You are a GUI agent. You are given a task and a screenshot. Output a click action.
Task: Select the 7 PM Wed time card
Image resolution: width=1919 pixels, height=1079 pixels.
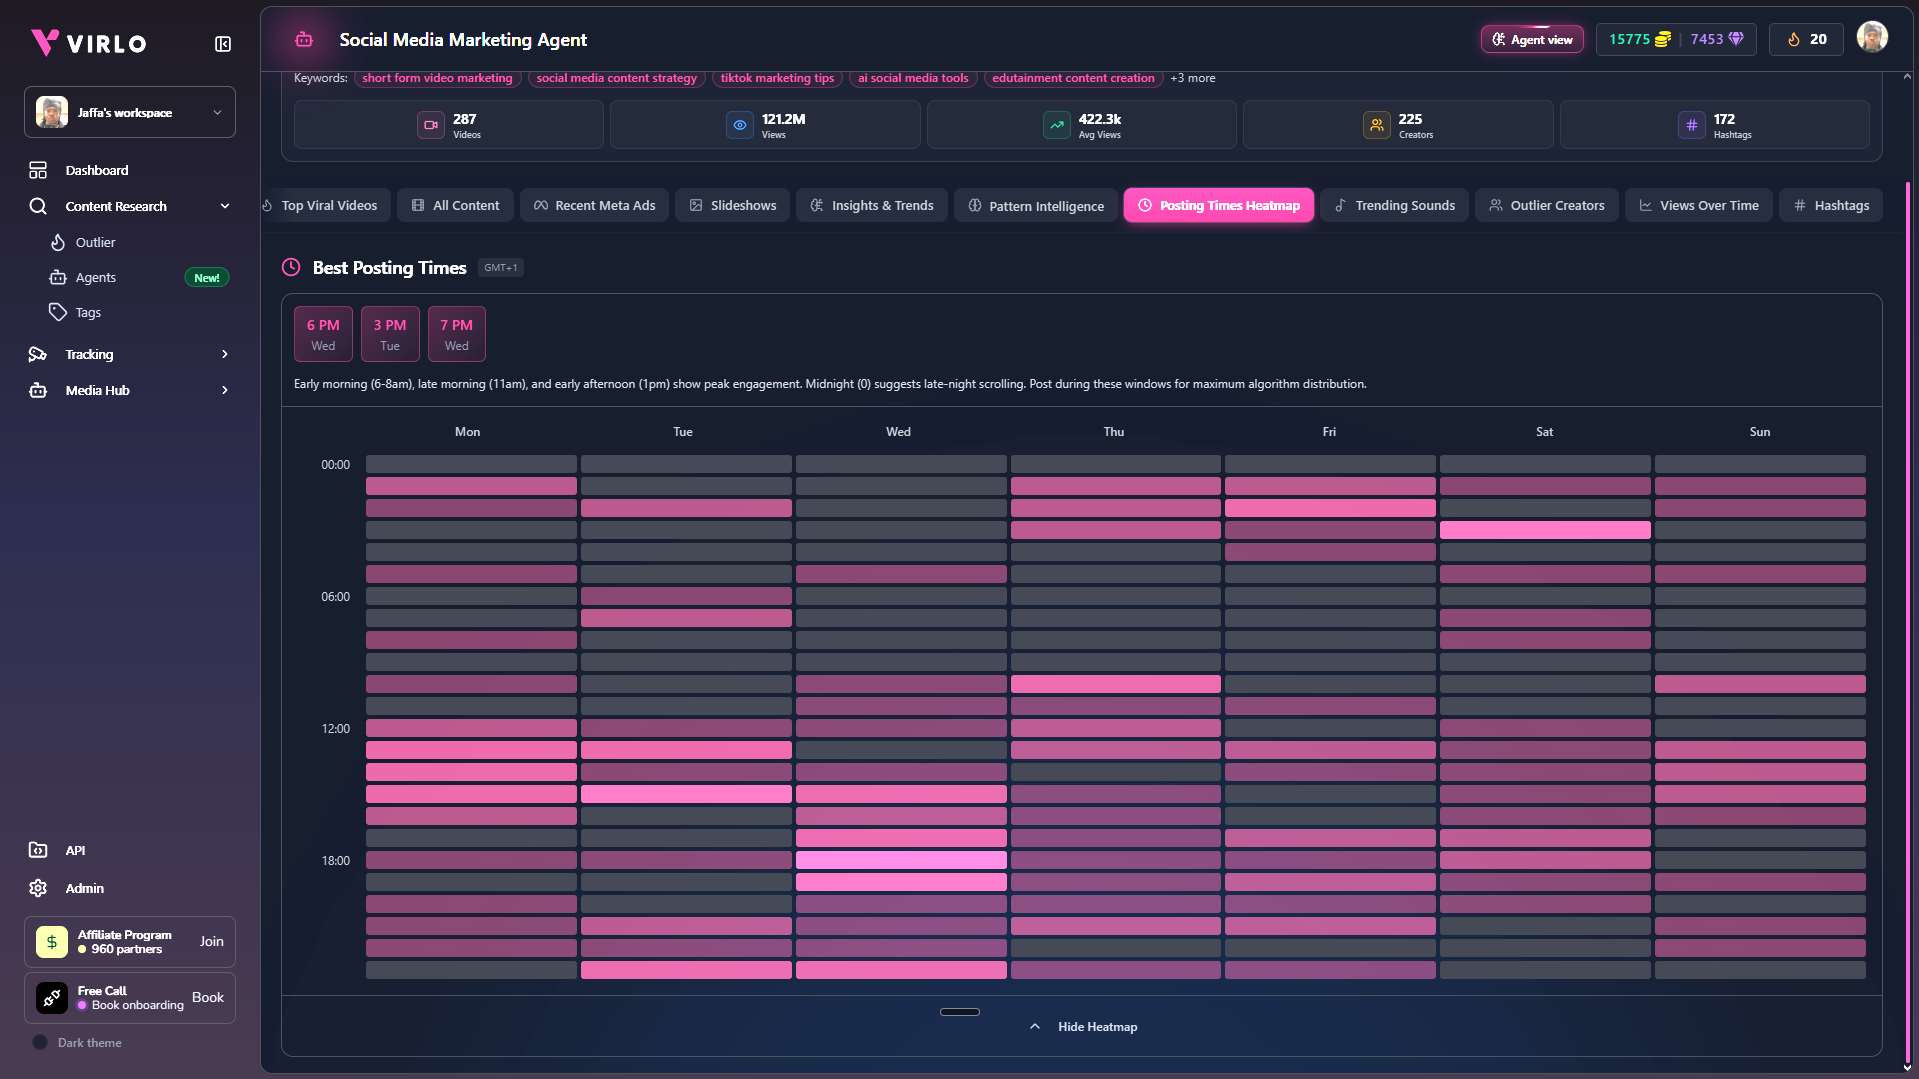coord(457,334)
